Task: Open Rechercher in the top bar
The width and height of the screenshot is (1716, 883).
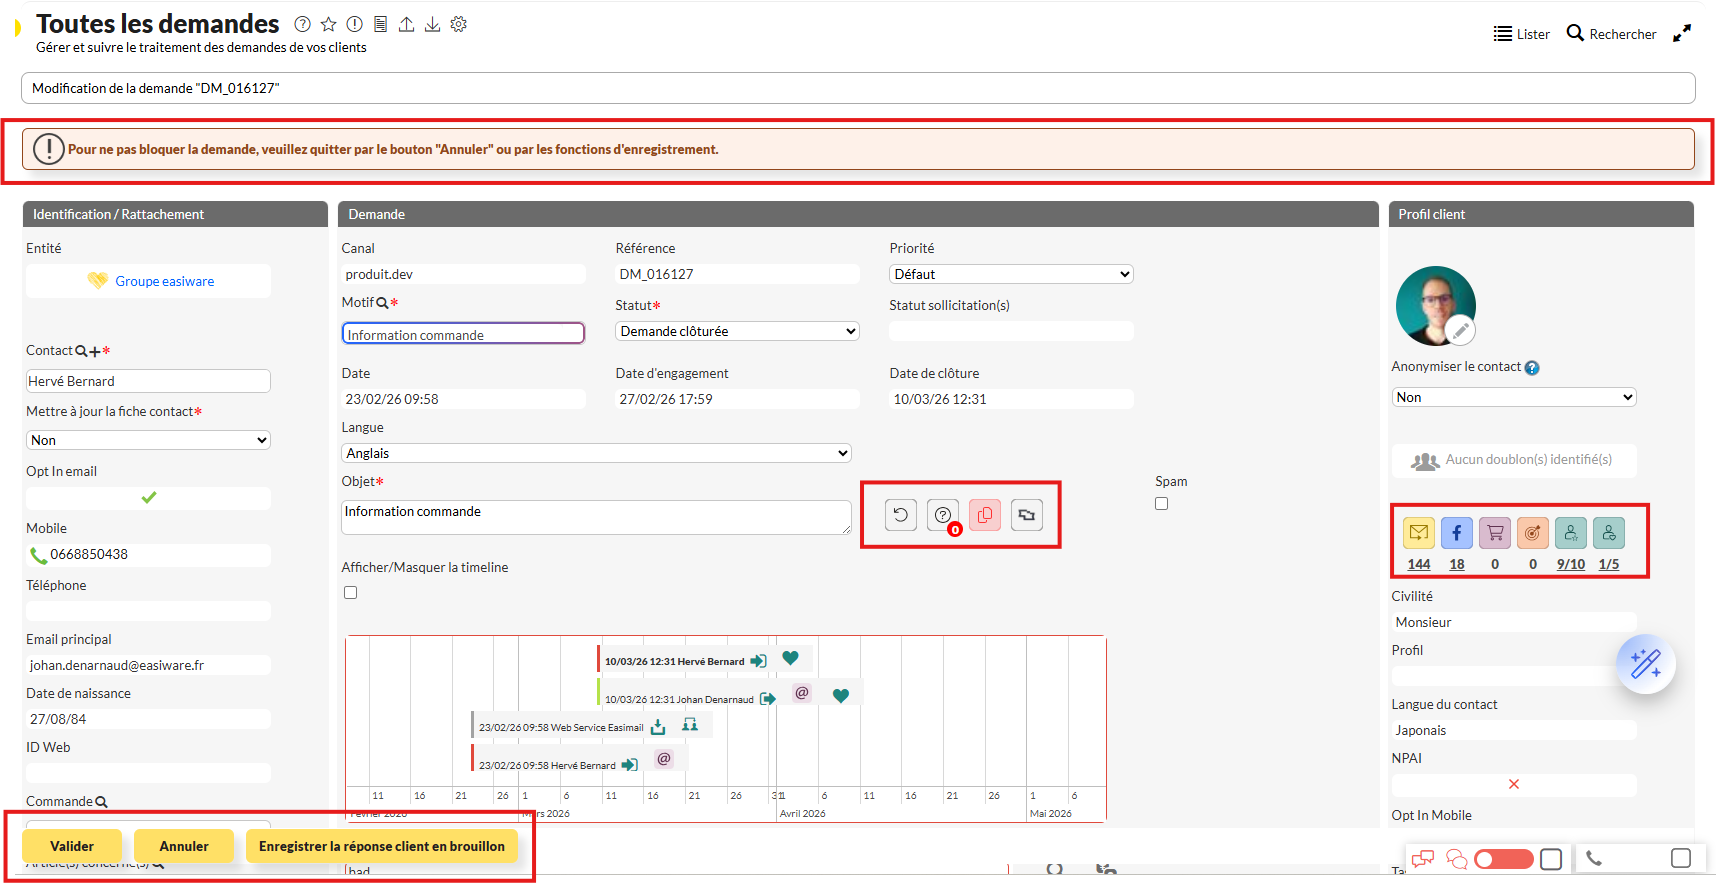Action: coord(1610,34)
